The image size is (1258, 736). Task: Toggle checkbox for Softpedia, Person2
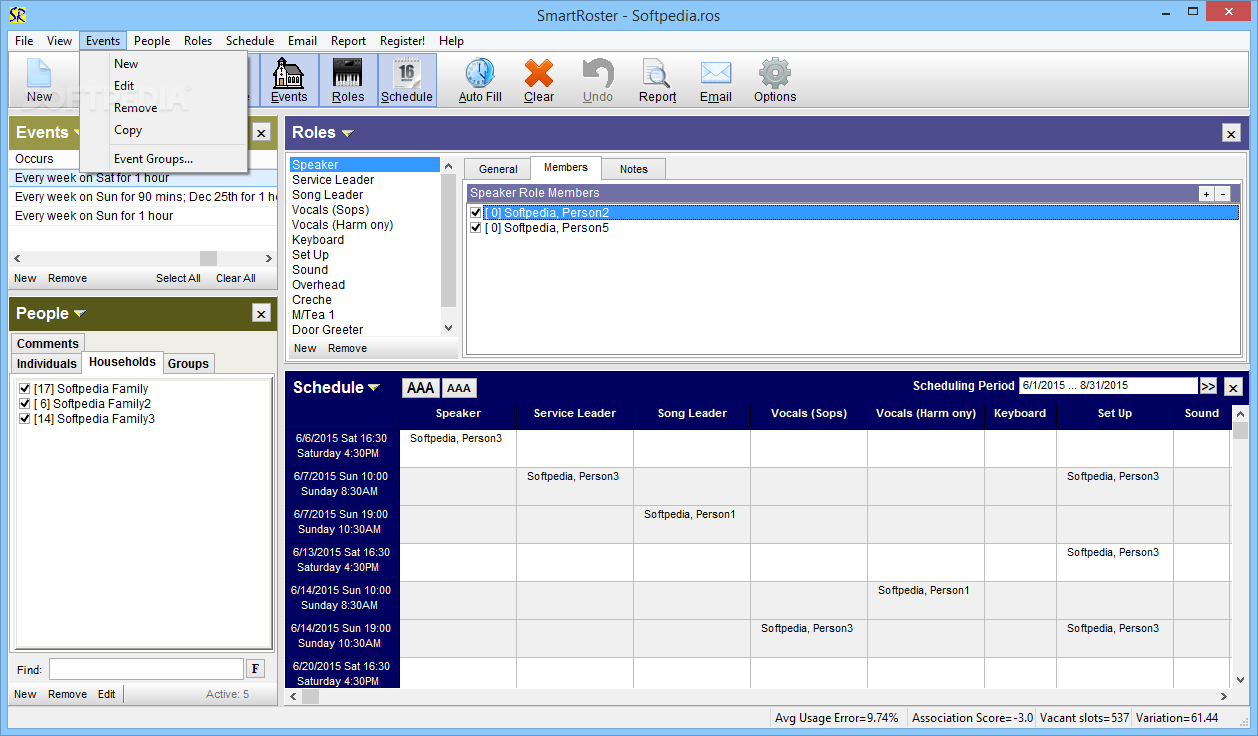pos(476,213)
